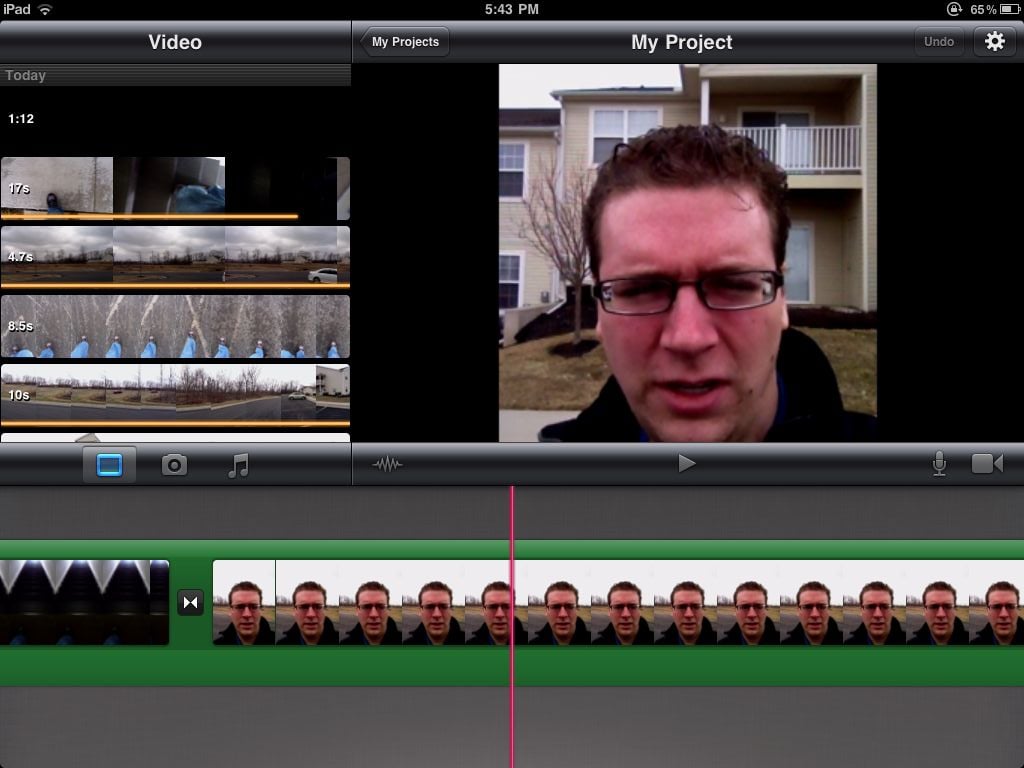
Task: Open the Photos camera icon
Action: coord(174,465)
